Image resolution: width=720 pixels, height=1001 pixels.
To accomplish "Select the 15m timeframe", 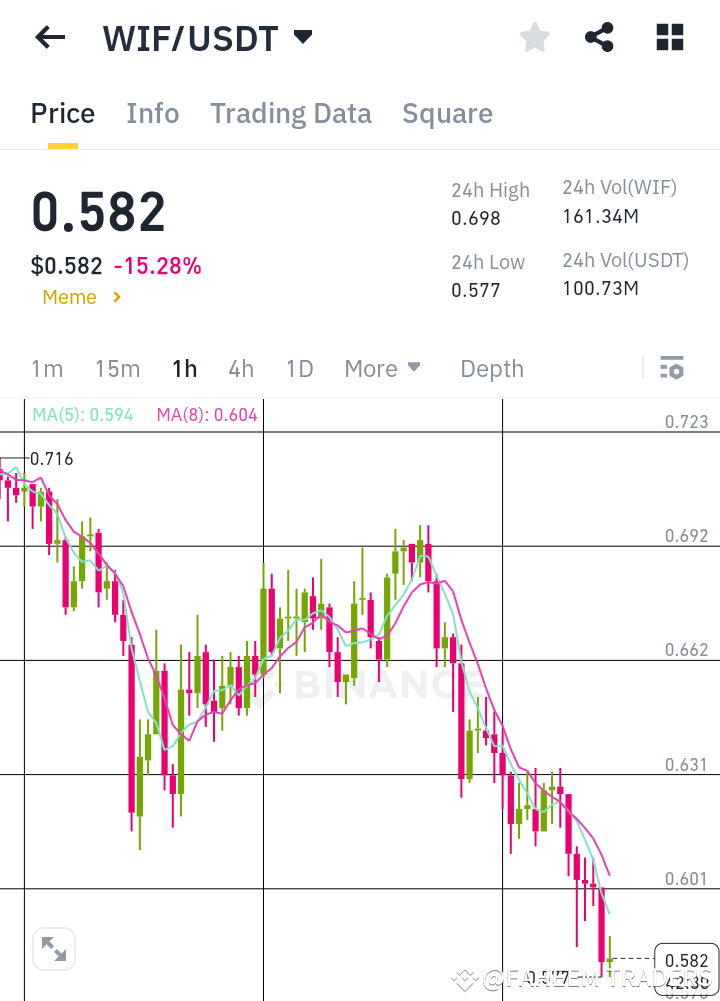I will point(117,368).
